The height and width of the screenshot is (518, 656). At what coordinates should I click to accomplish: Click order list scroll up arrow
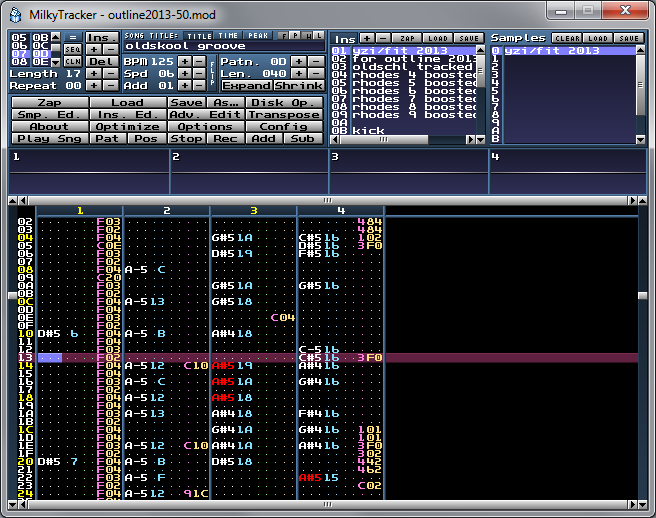pyautogui.click(x=56, y=36)
